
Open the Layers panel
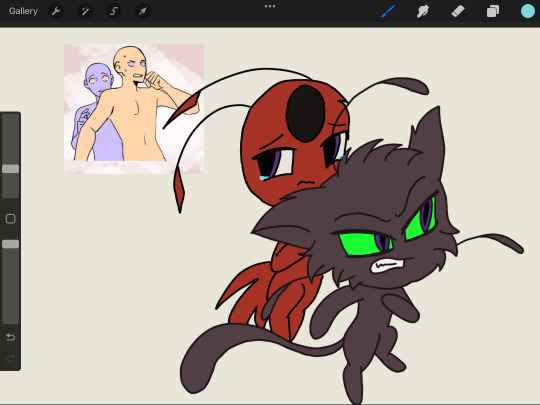pyautogui.click(x=493, y=11)
